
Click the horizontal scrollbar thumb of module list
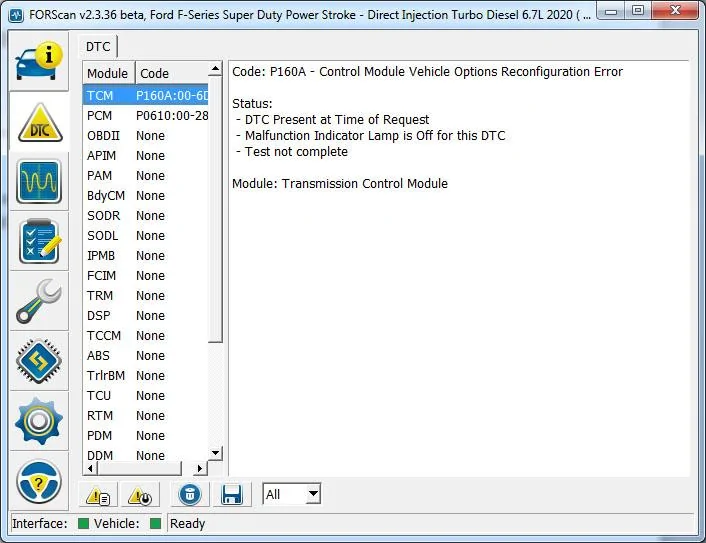pos(140,468)
